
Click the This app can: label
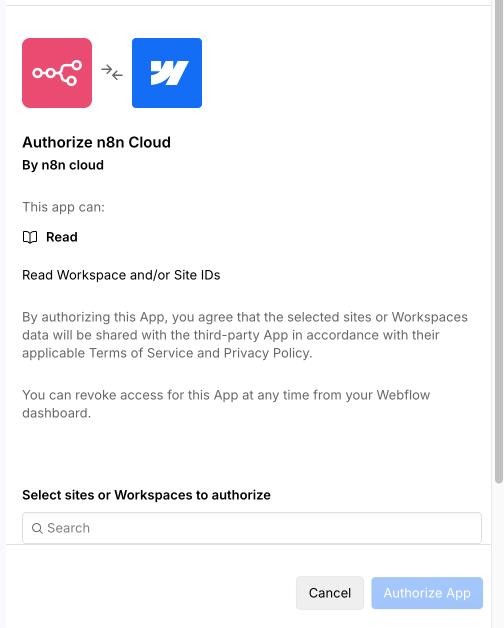[63, 207]
